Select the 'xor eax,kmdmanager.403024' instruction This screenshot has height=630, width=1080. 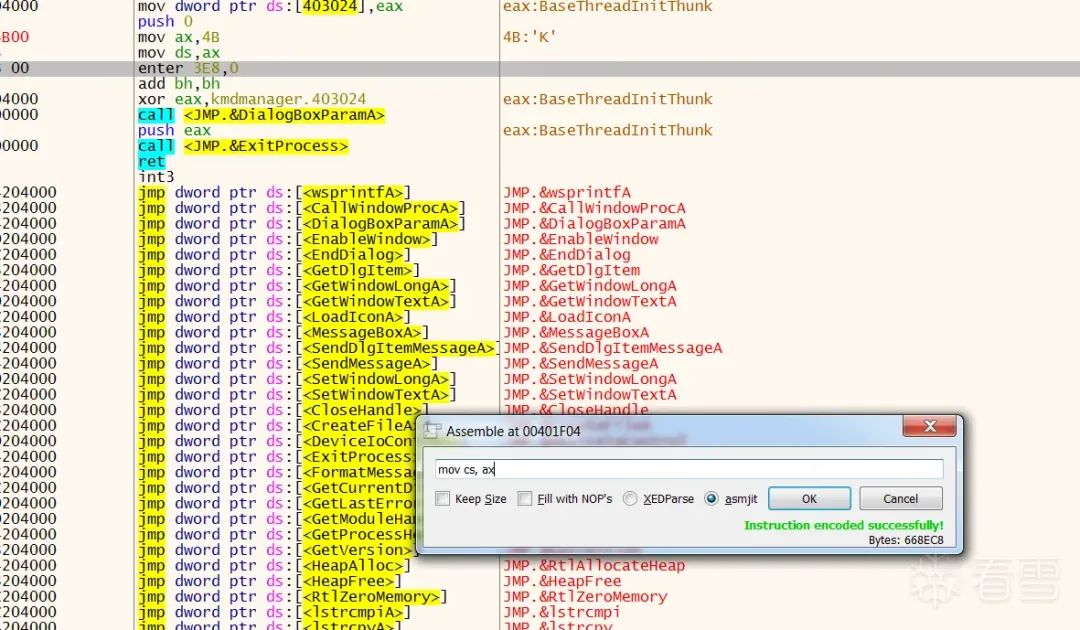[x=251, y=99]
